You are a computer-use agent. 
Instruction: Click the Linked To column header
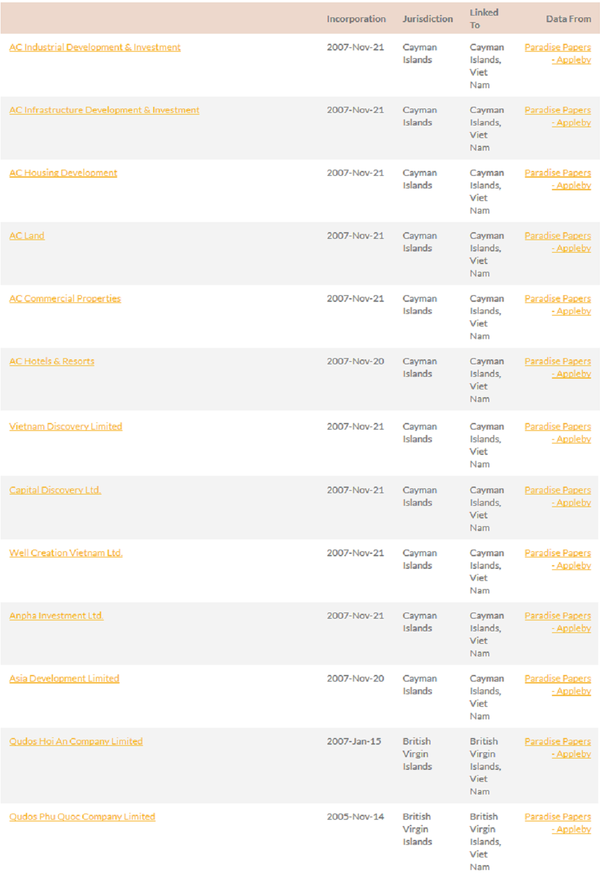484,19
